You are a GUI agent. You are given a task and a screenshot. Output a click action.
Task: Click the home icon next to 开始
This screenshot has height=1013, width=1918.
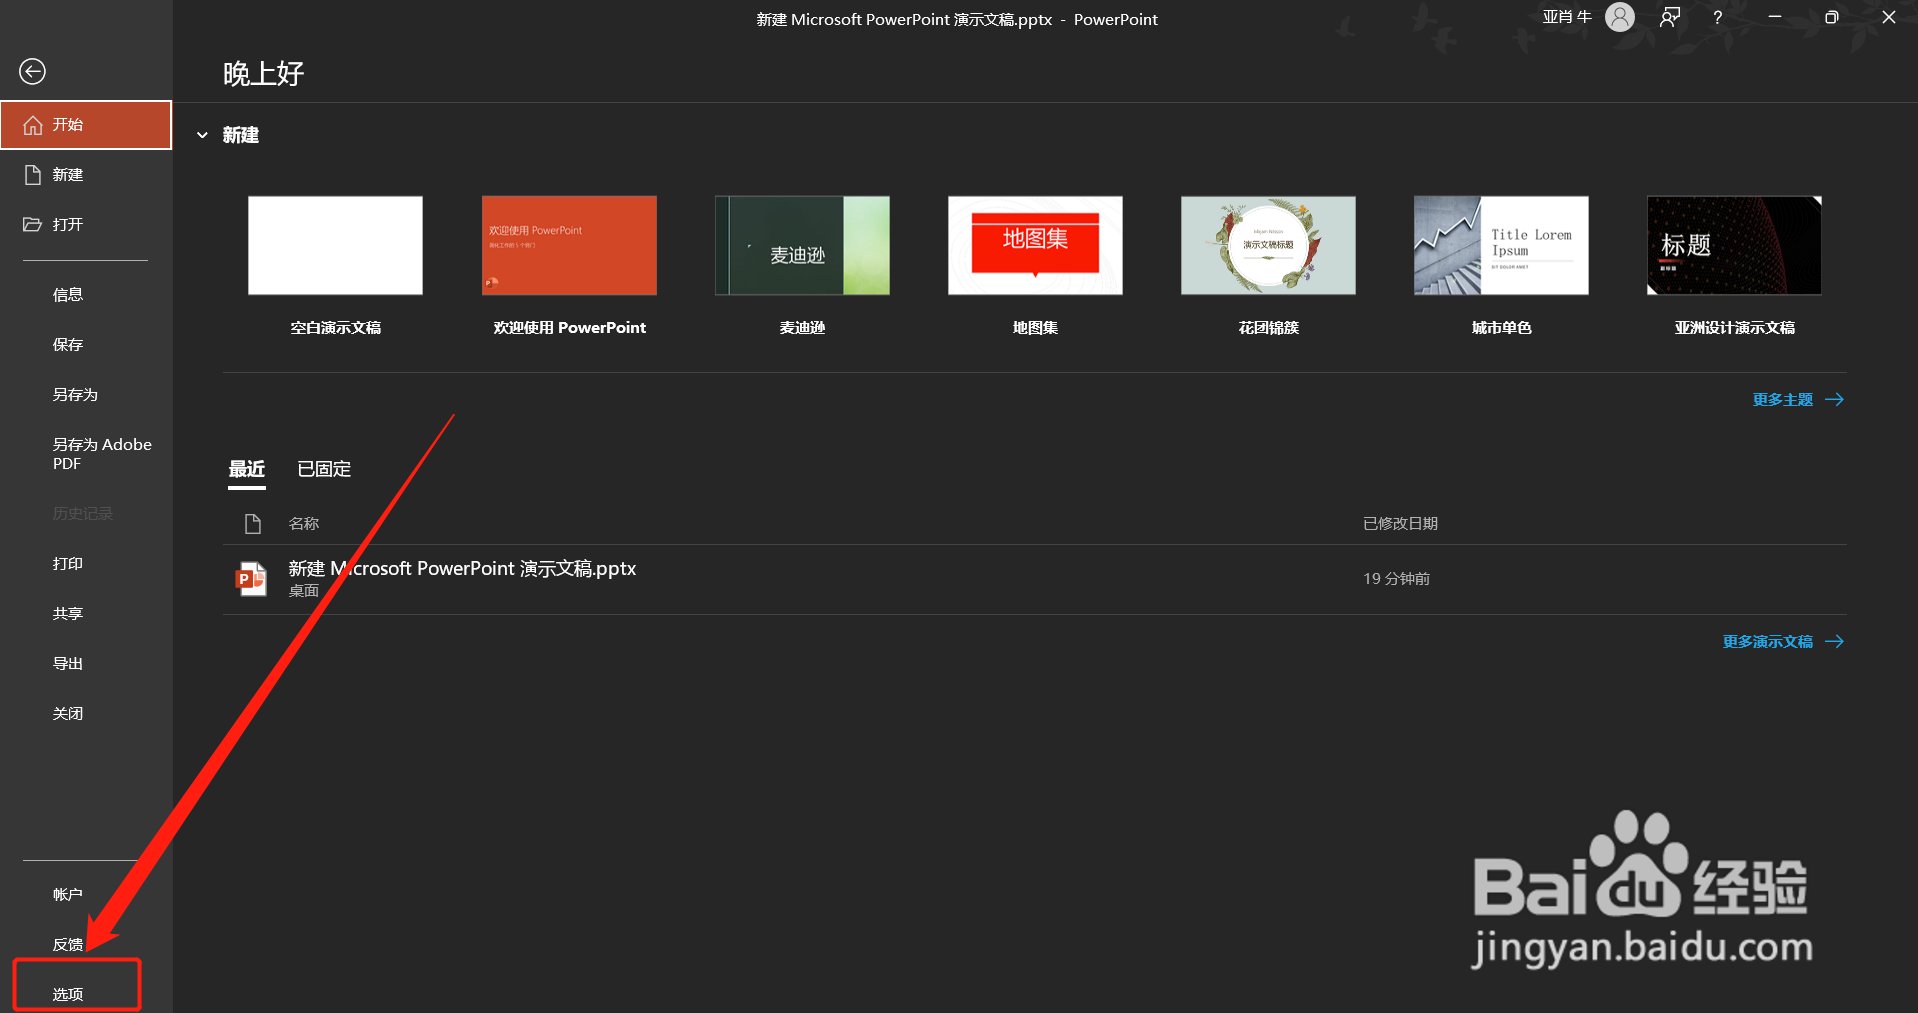[33, 125]
